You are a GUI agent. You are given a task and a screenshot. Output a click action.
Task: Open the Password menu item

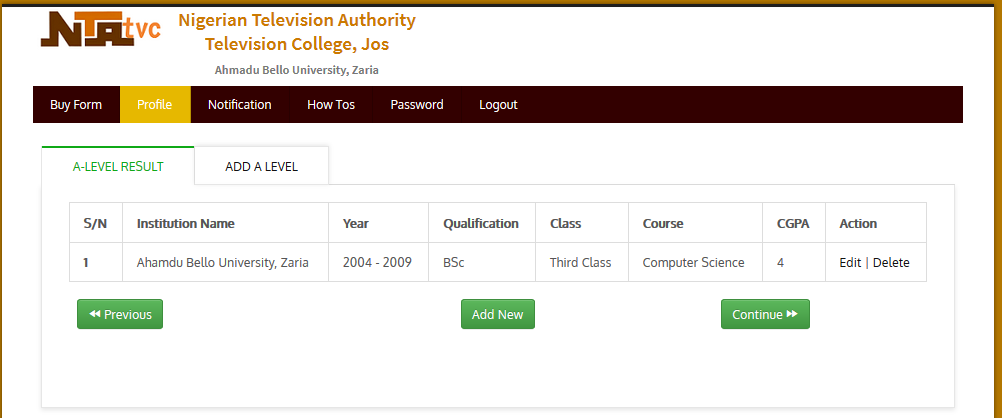(417, 105)
